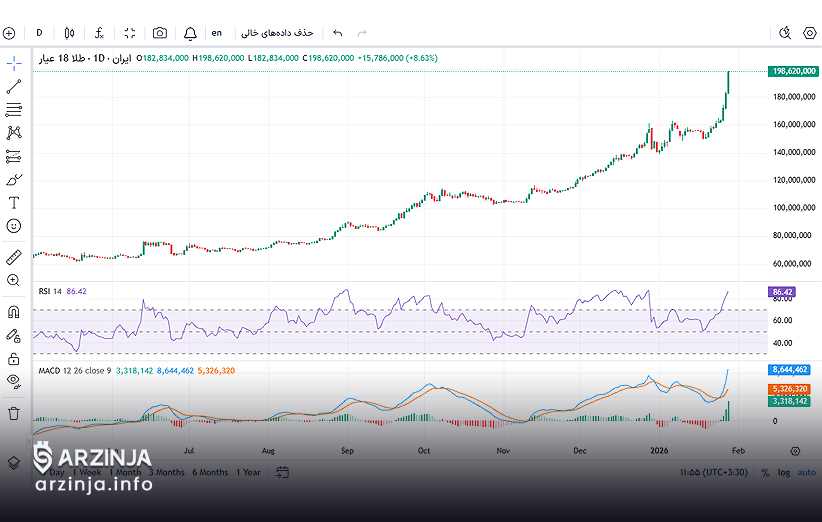Select the trend line drawing tool
The height and width of the screenshot is (522, 822).
coord(14,87)
